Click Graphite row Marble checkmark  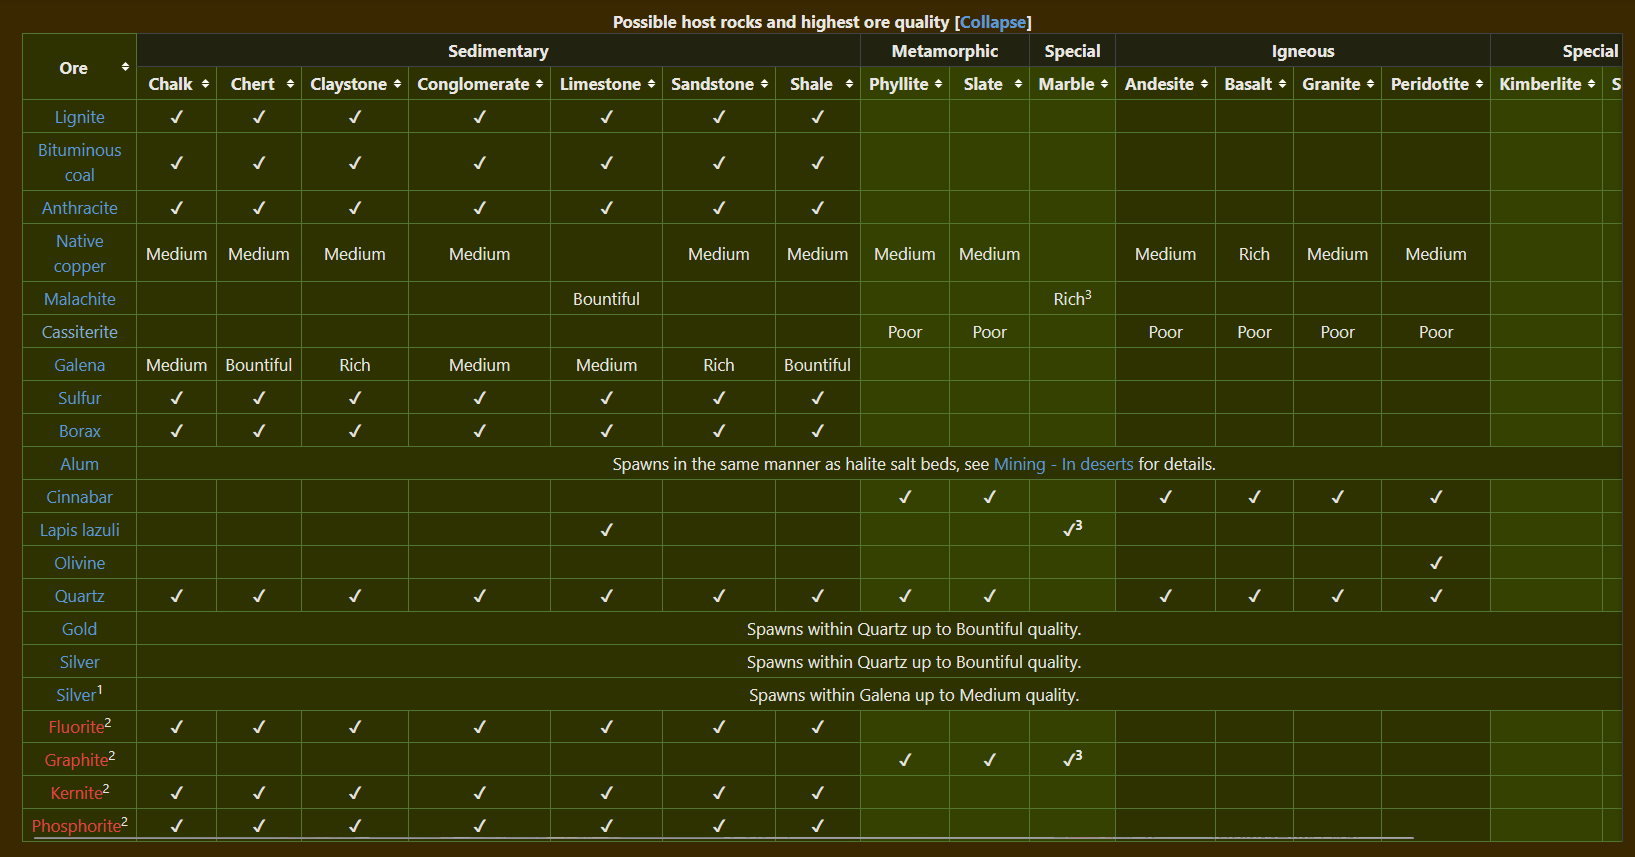(1069, 760)
